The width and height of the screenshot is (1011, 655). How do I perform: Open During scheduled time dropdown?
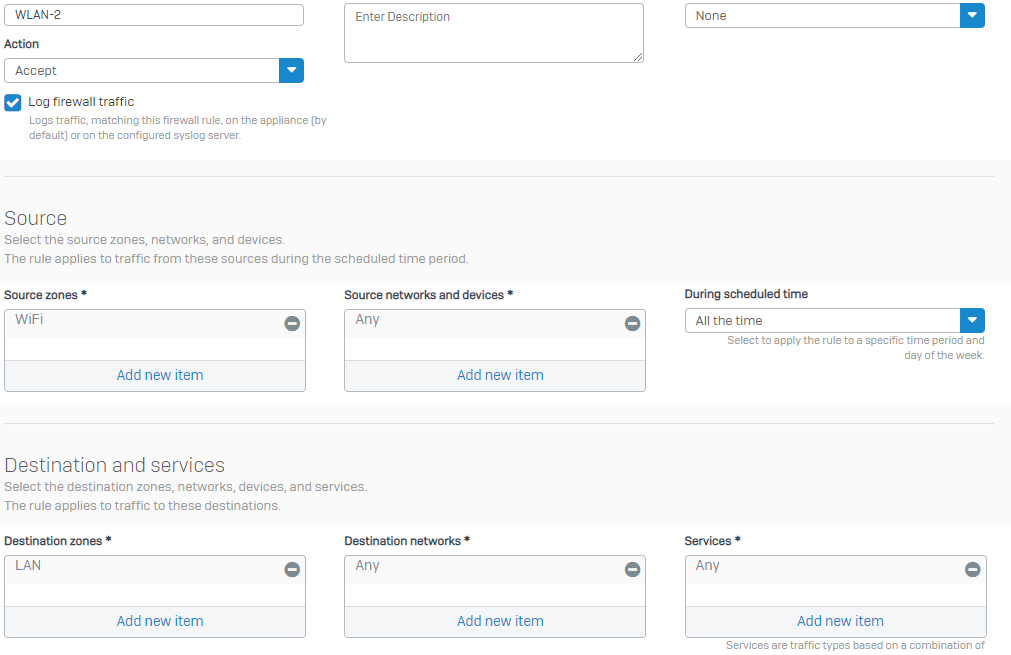coord(972,321)
